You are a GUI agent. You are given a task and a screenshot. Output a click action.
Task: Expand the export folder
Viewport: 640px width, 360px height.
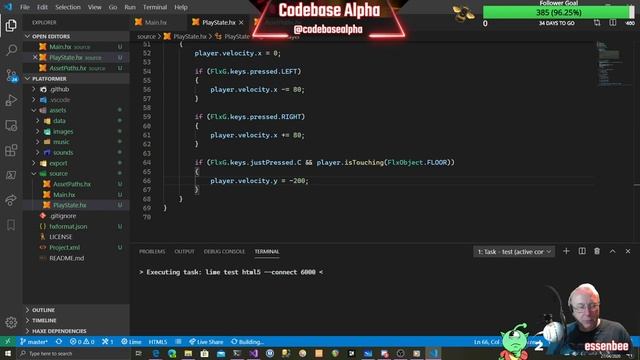click(34, 163)
